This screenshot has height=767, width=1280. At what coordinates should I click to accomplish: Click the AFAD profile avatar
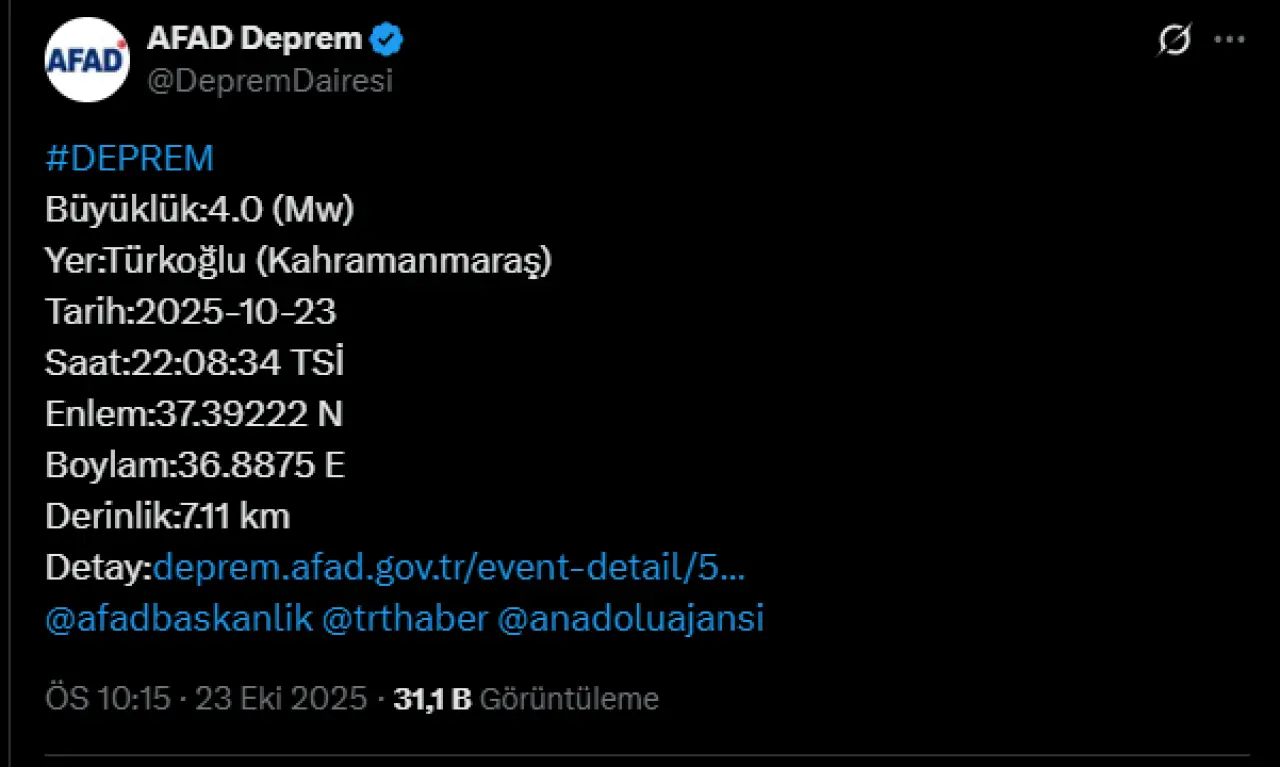coord(87,59)
